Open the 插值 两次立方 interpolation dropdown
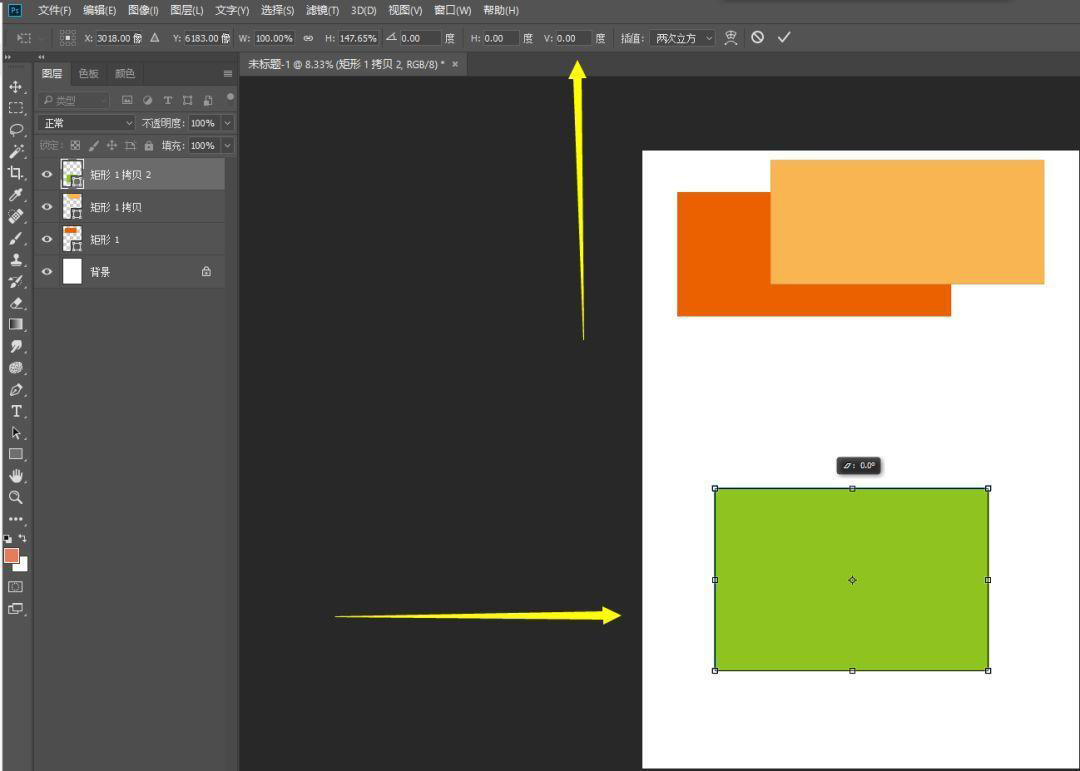This screenshot has height=771, width=1080. coord(683,39)
